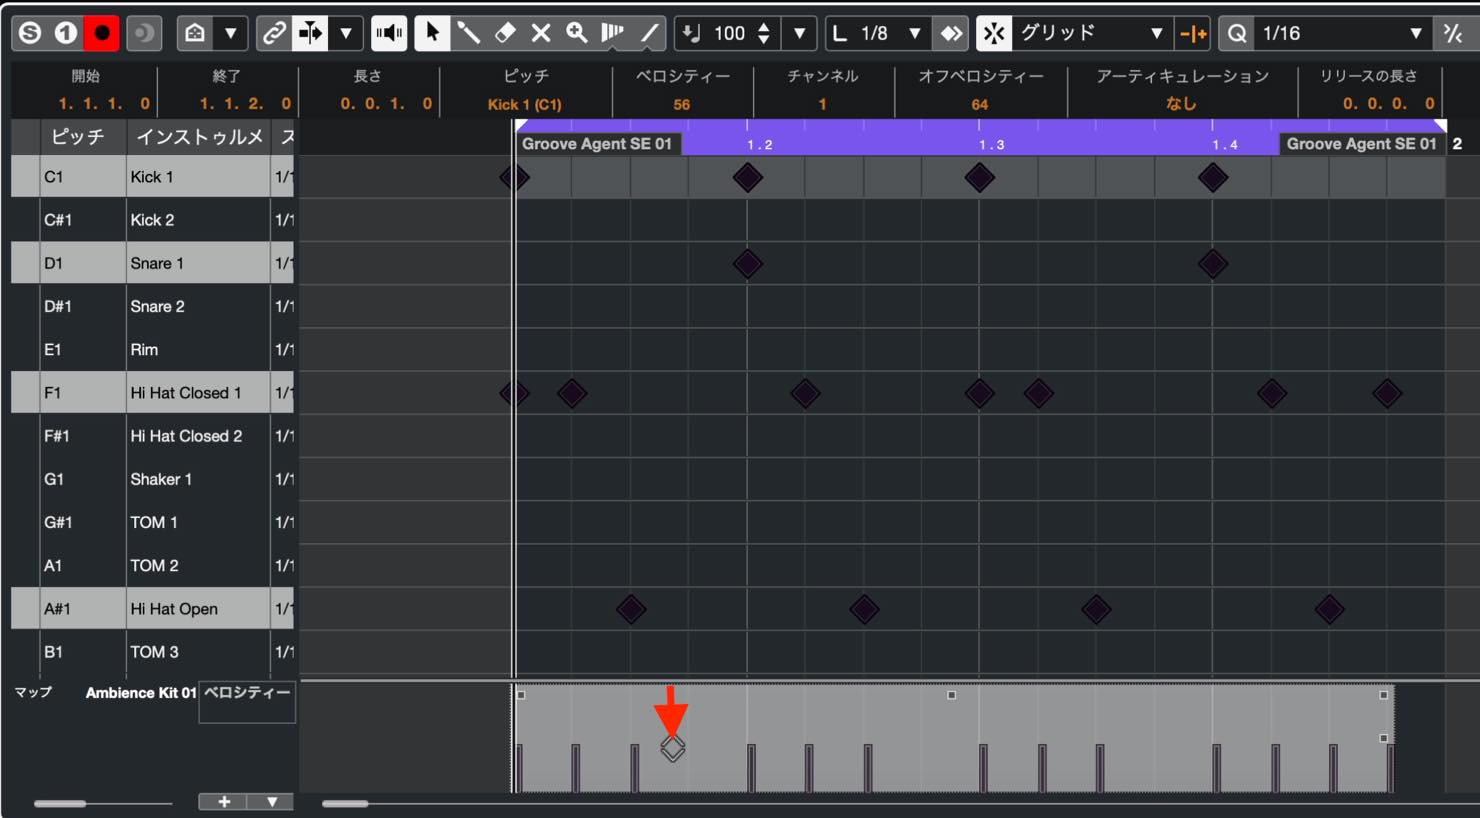Select the Kick 1 drum lane row

(153, 177)
